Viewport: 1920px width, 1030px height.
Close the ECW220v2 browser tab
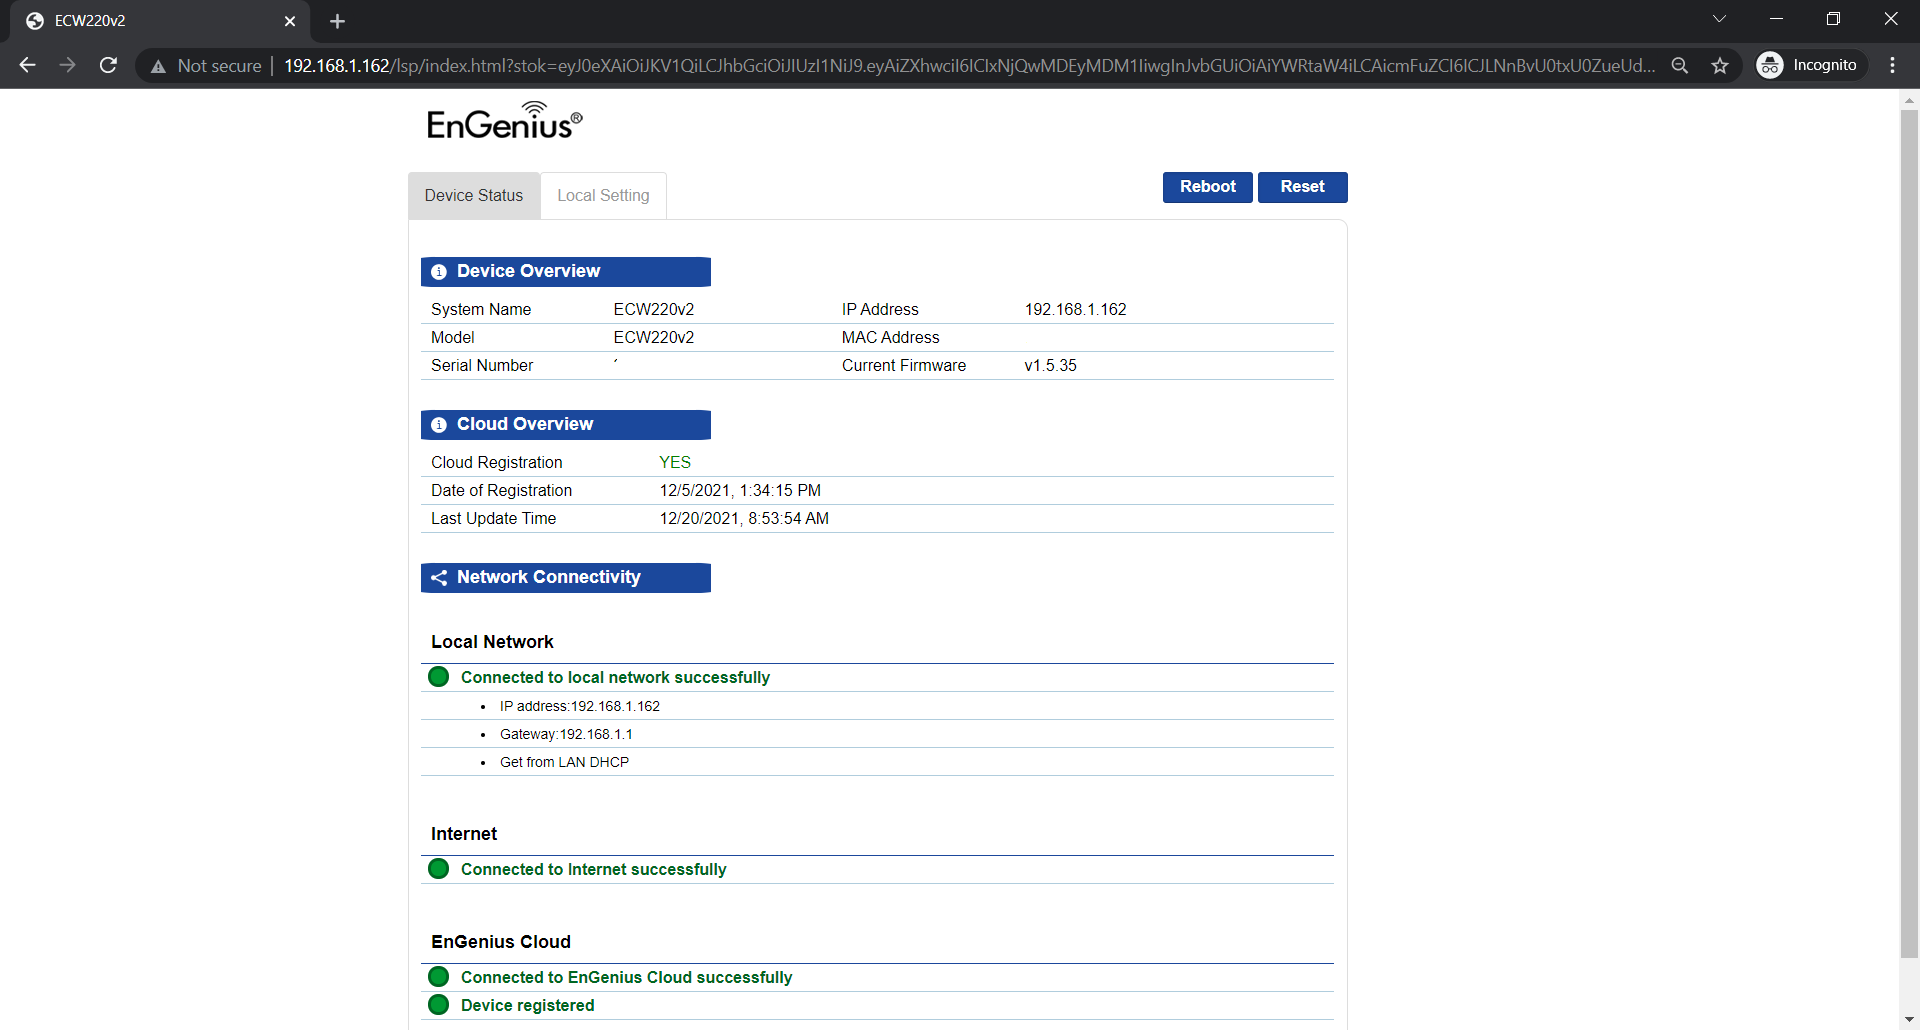[290, 21]
